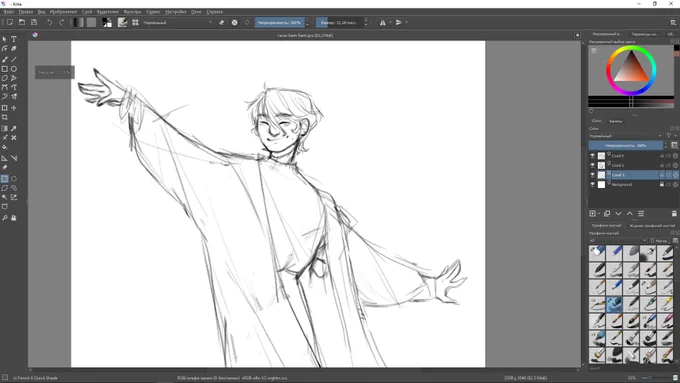Select the Freehand path tool
This screenshot has height=383, width=680.
(14, 87)
